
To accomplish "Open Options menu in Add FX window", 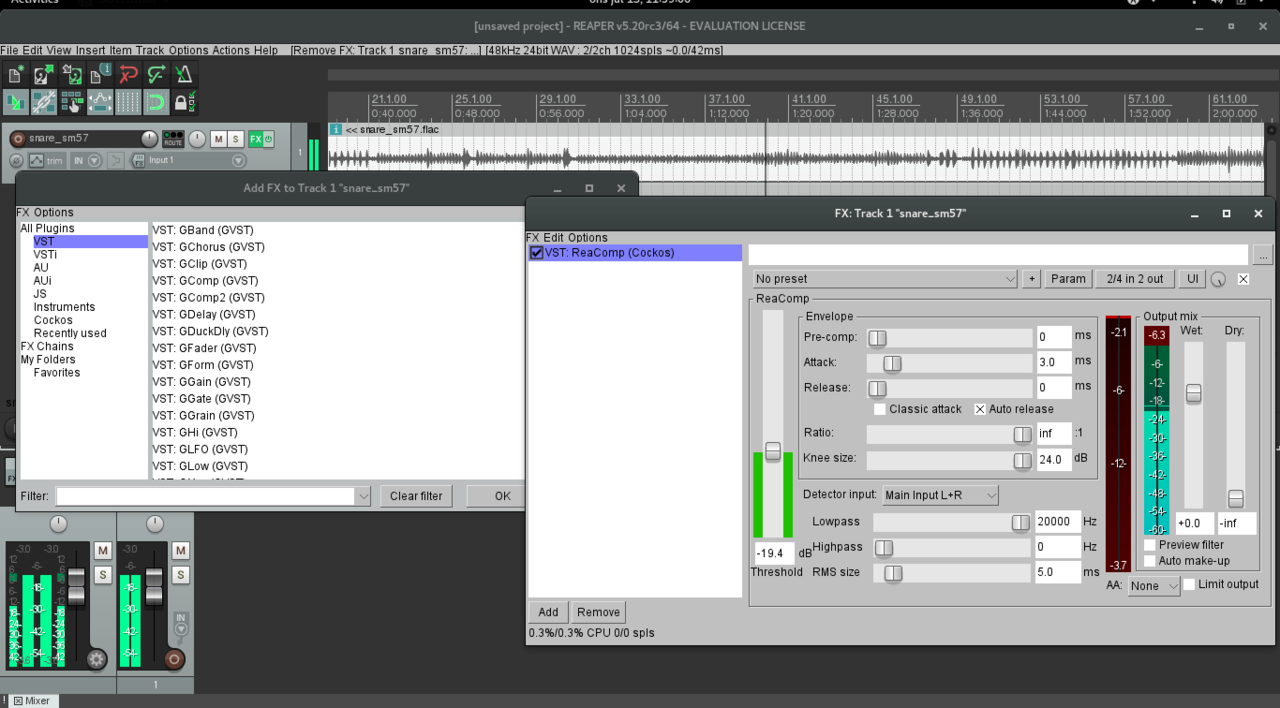I will click(54, 212).
